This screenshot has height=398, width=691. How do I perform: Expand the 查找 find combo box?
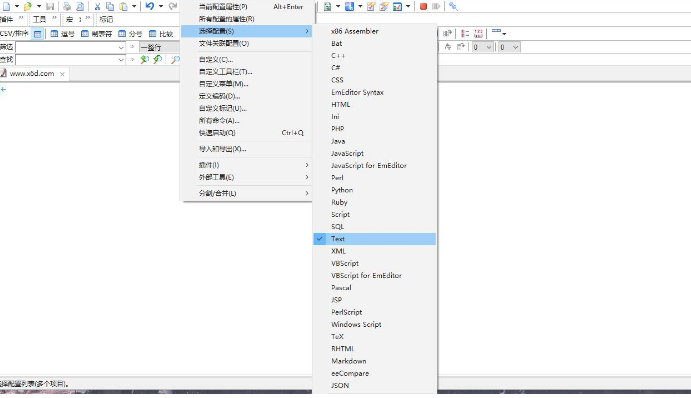coord(121,60)
